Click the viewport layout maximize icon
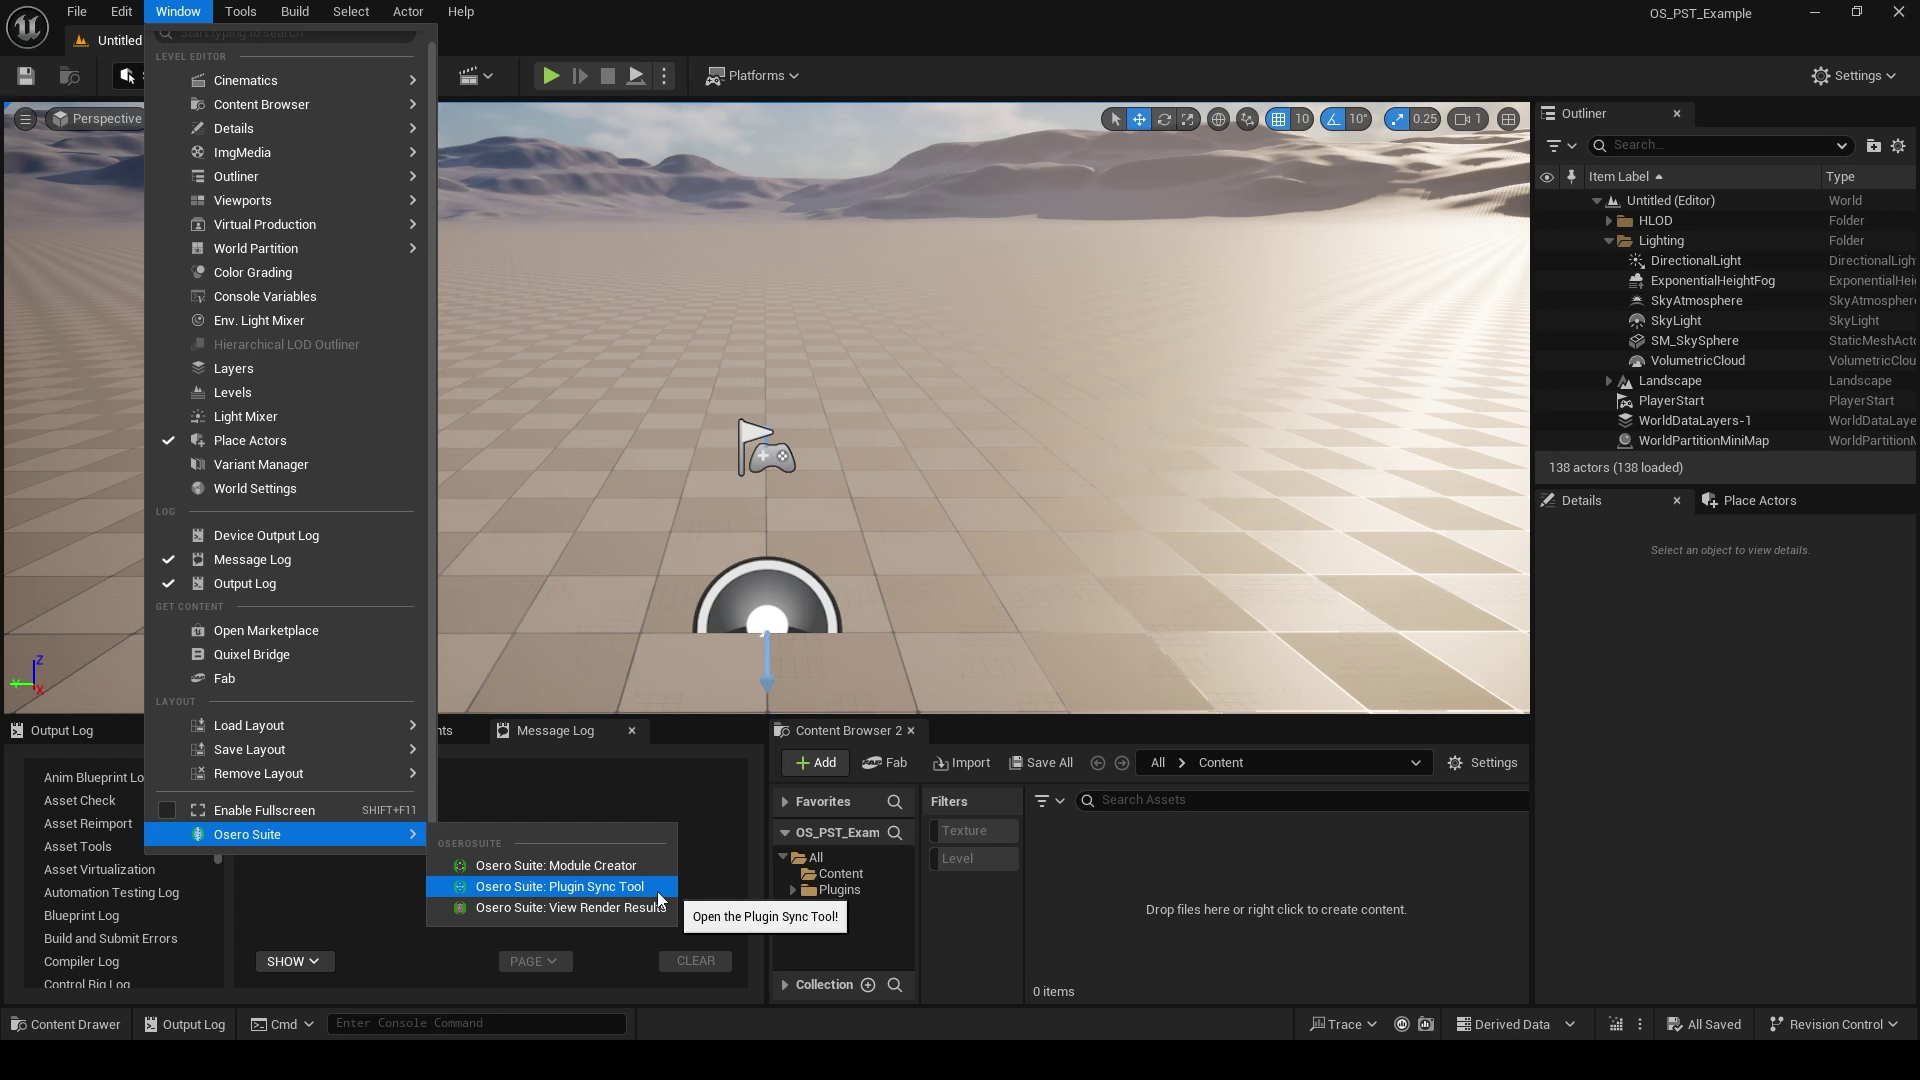1920x1080 pixels. point(1509,119)
